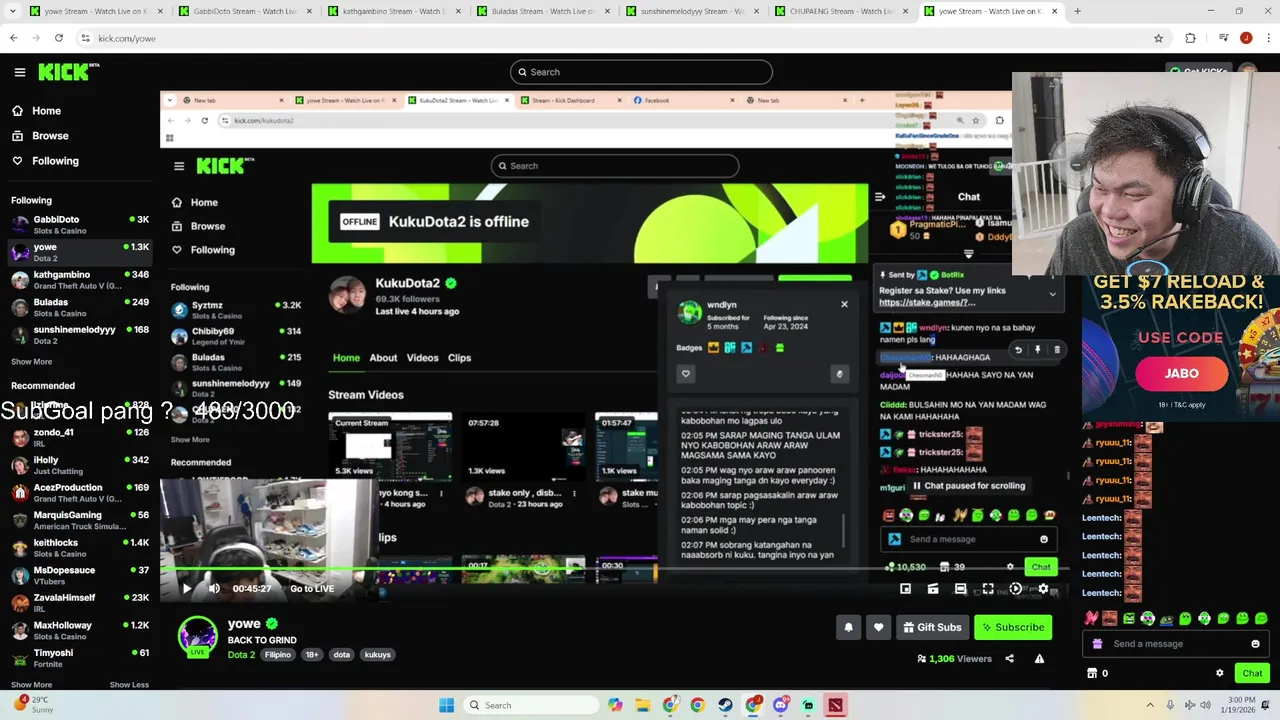Open zondo_41 recommended channel
1280x720 pixels.
click(78, 437)
